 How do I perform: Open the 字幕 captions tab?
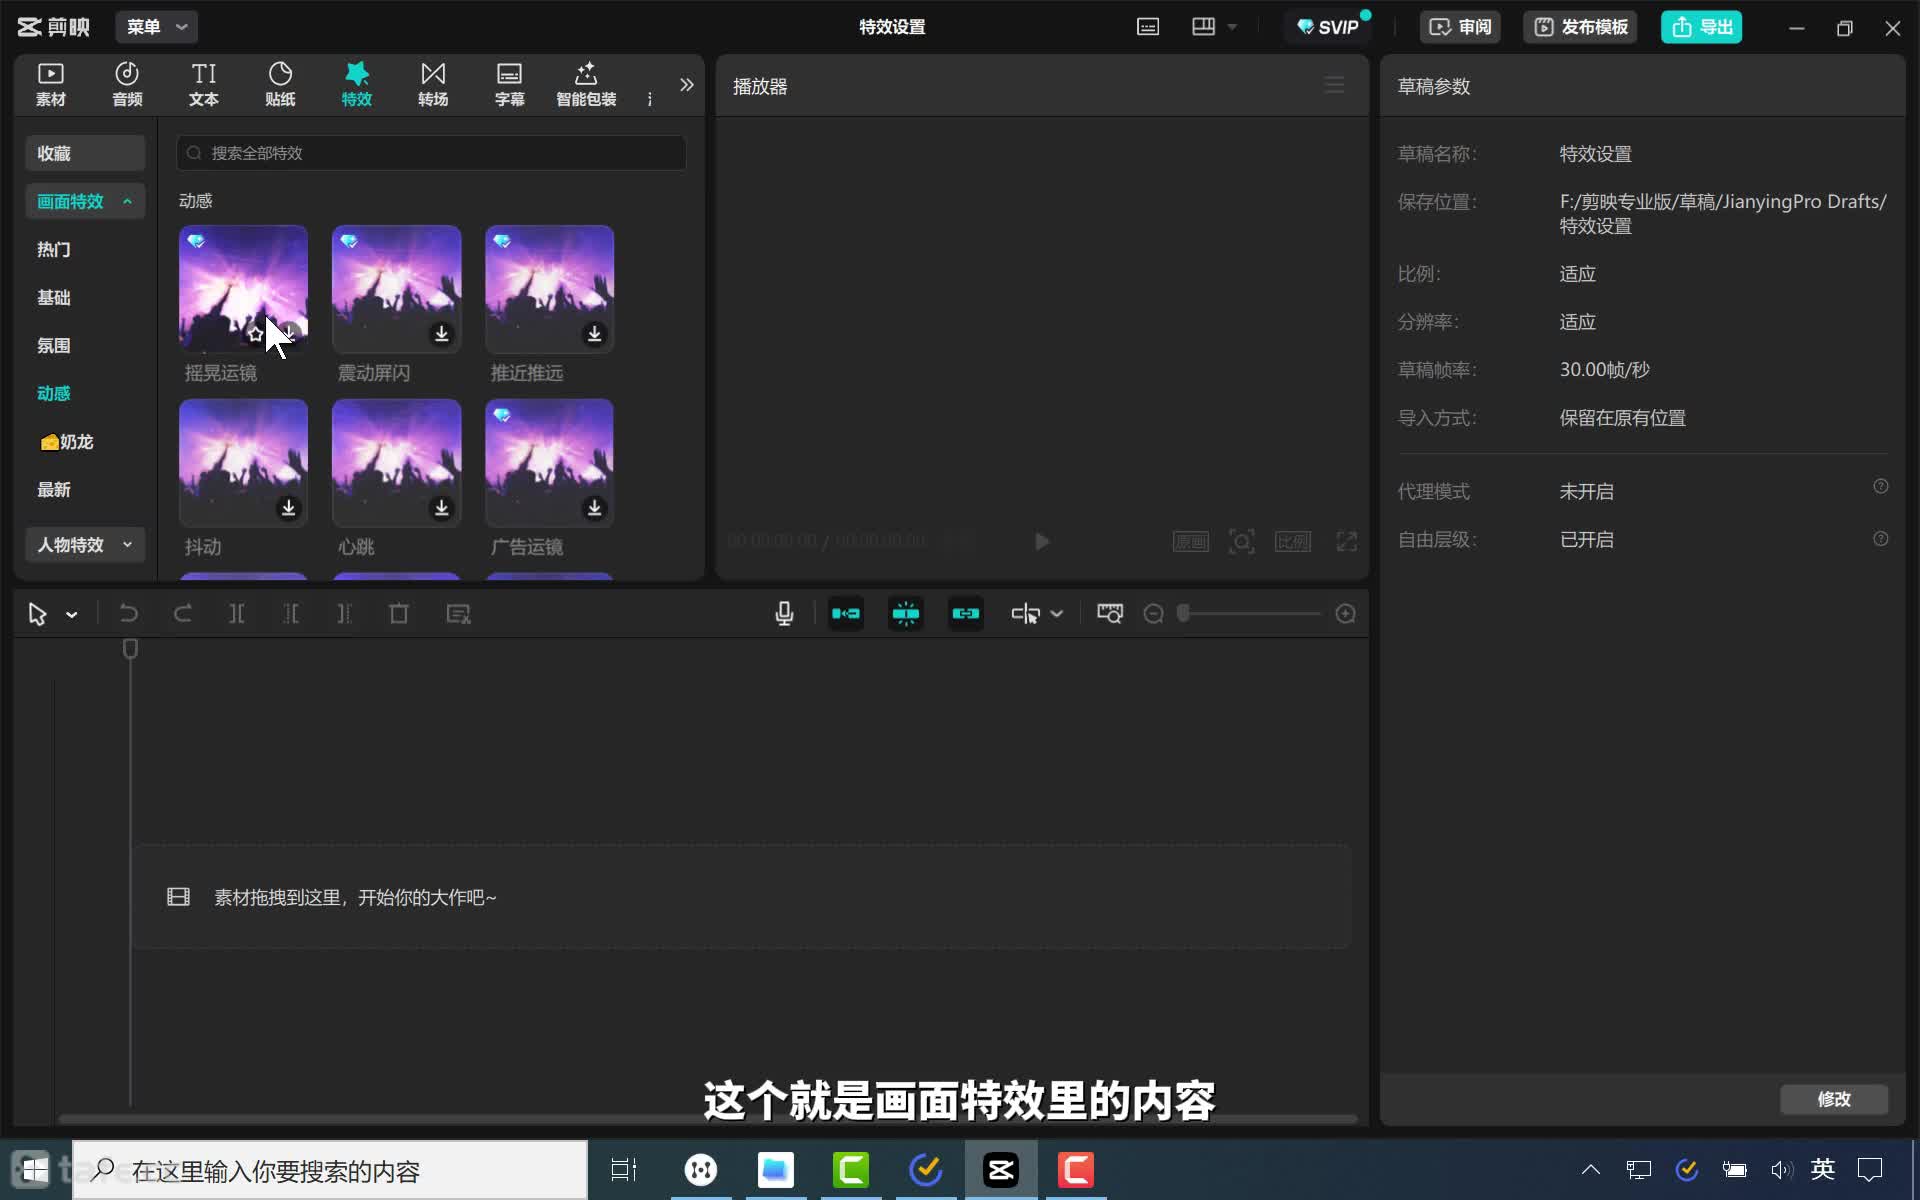click(x=509, y=84)
